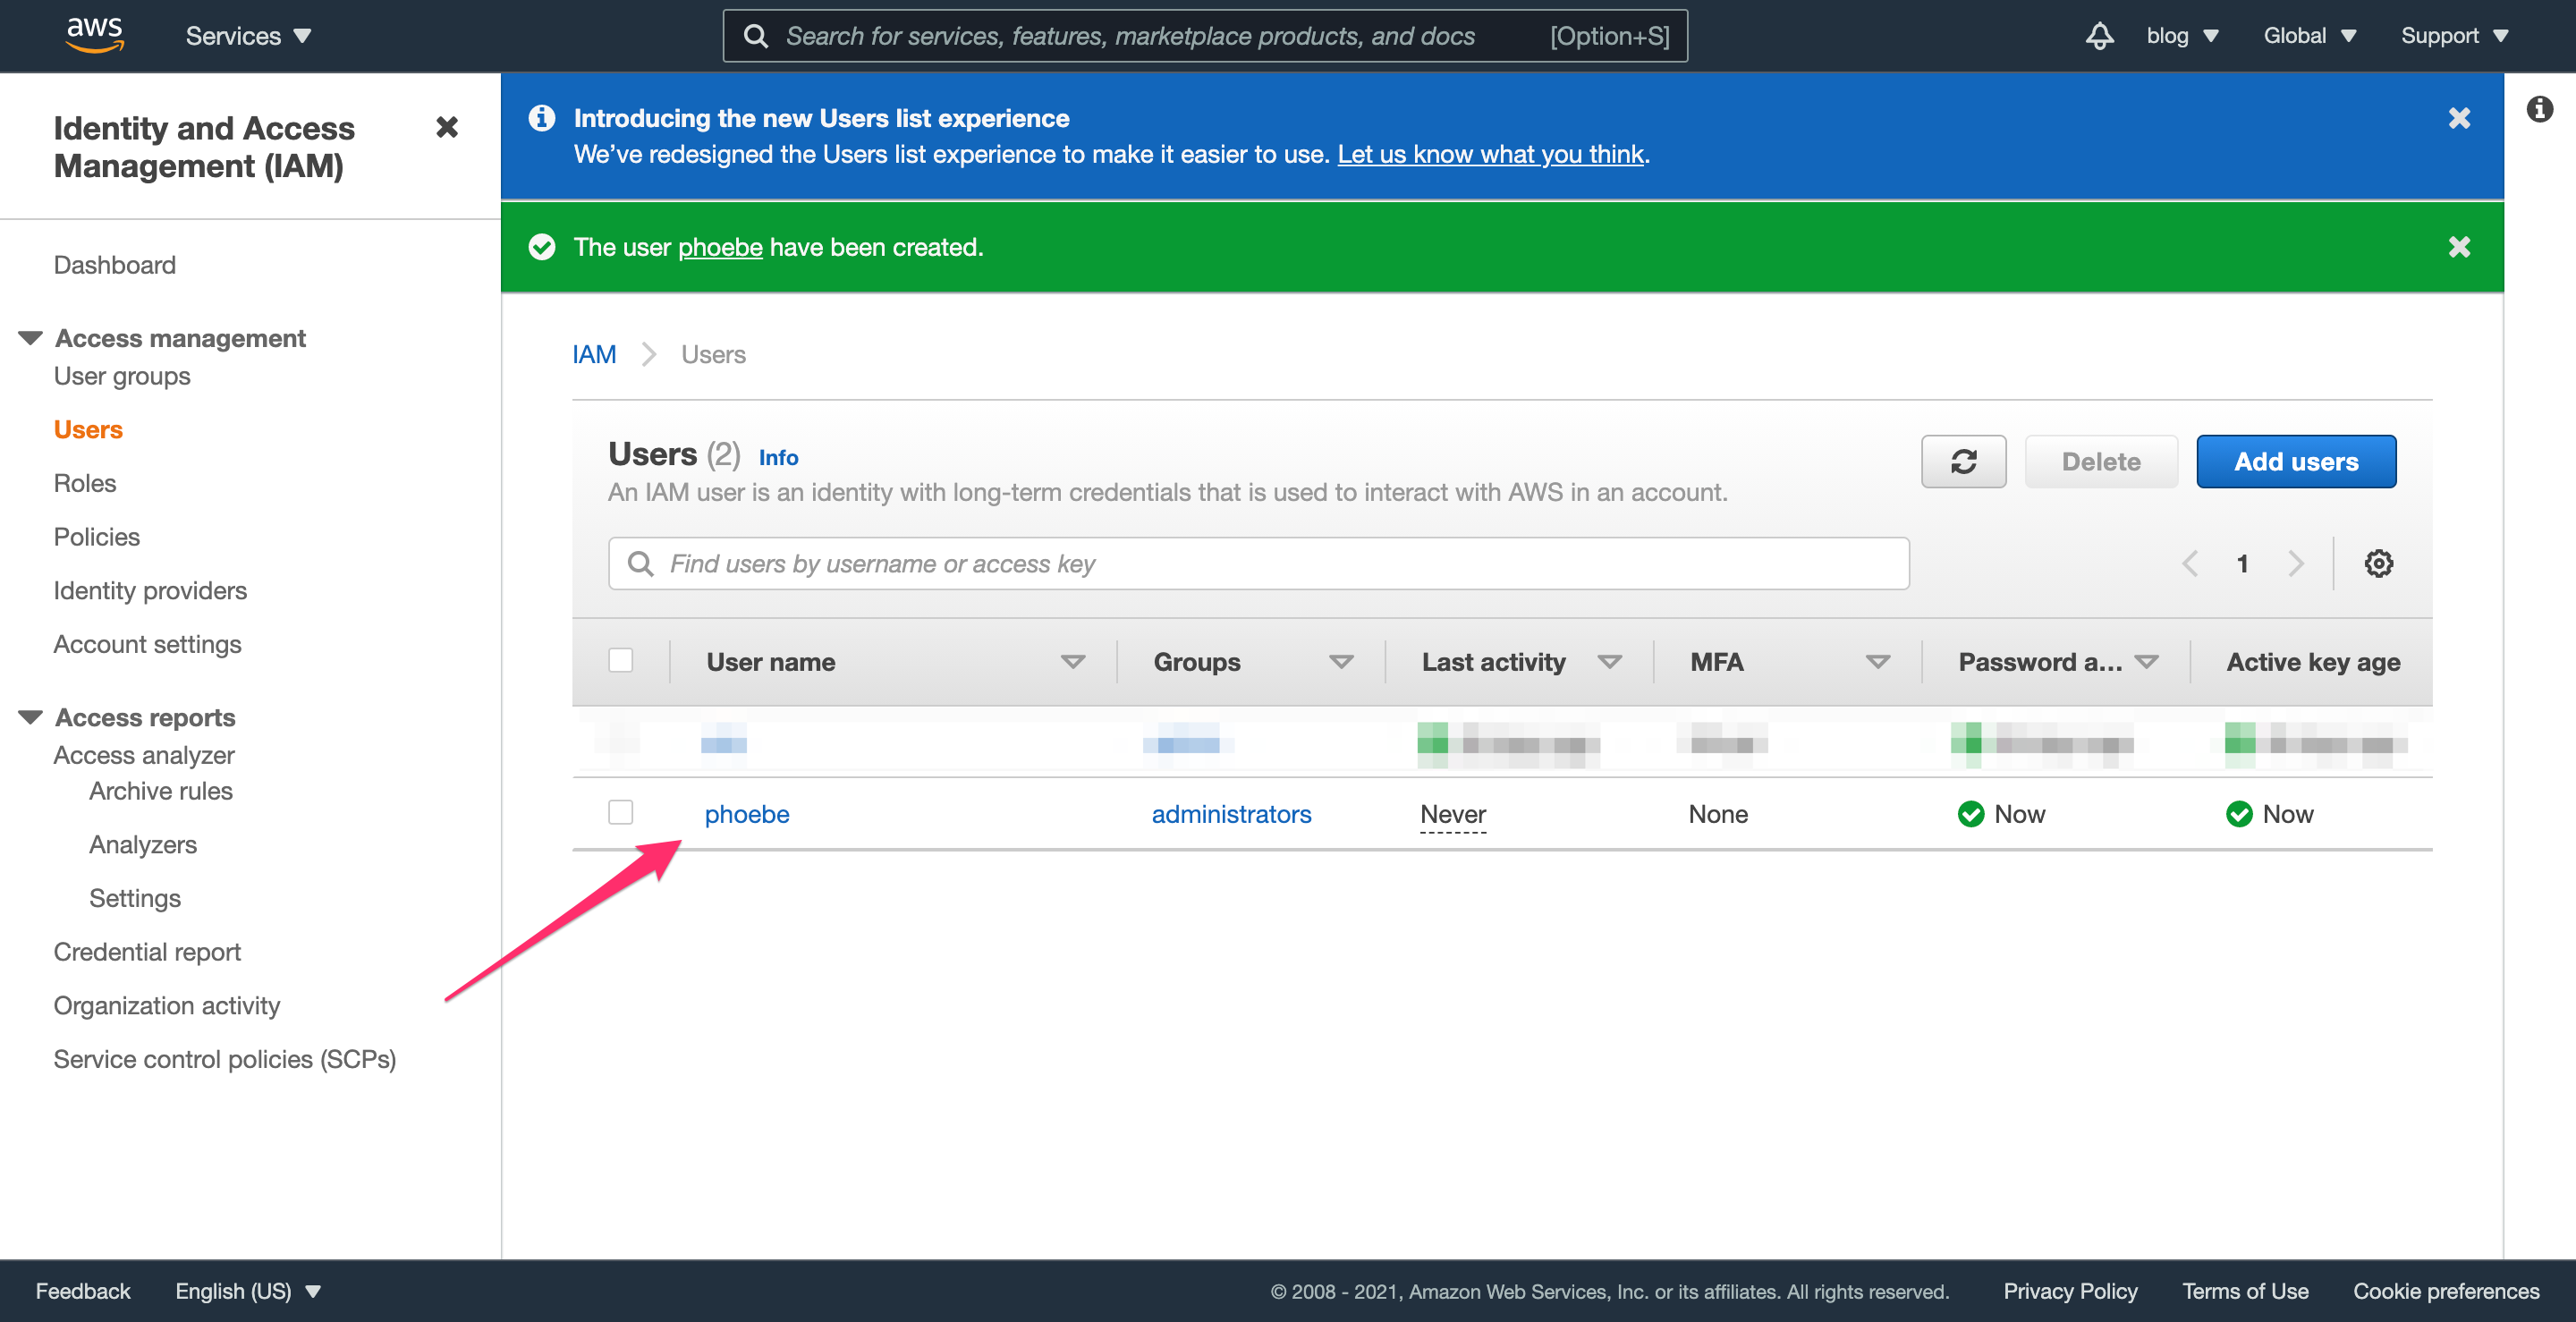
Task: Open Archive rules in the sidebar
Action: (161, 791)
